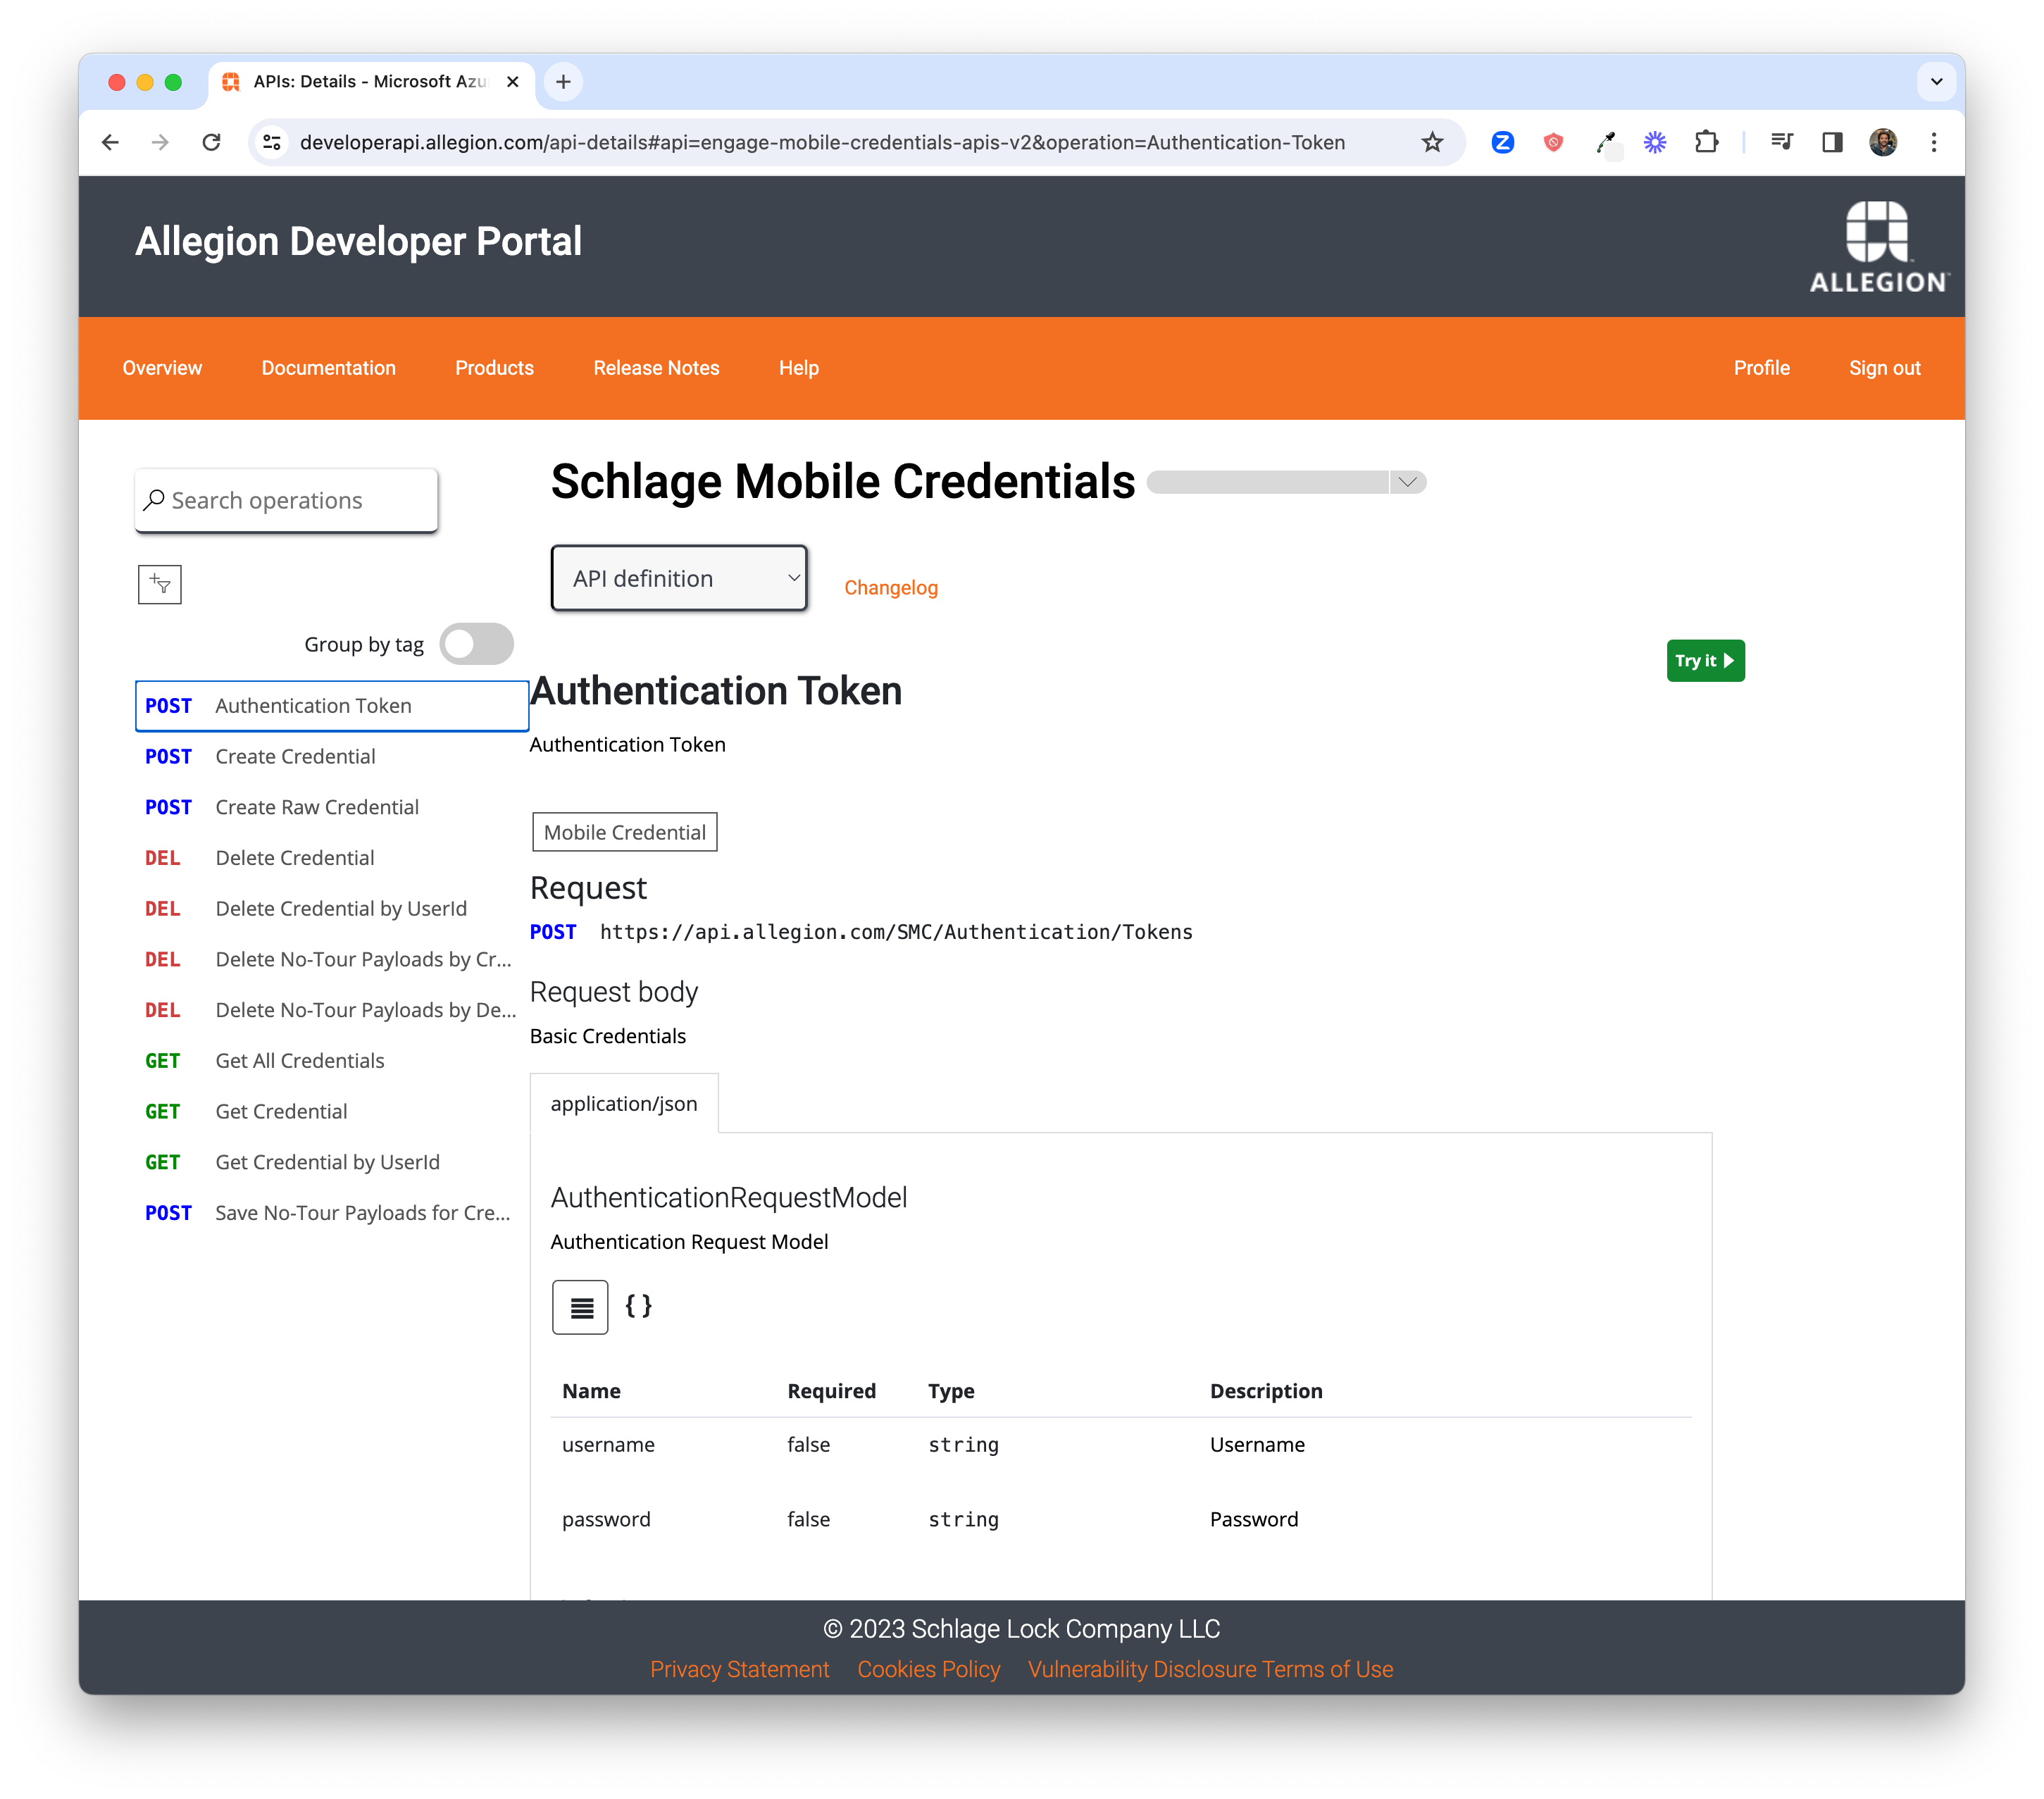
Task: Click the Allegion logo in the top right
Action: (1876, 243)
